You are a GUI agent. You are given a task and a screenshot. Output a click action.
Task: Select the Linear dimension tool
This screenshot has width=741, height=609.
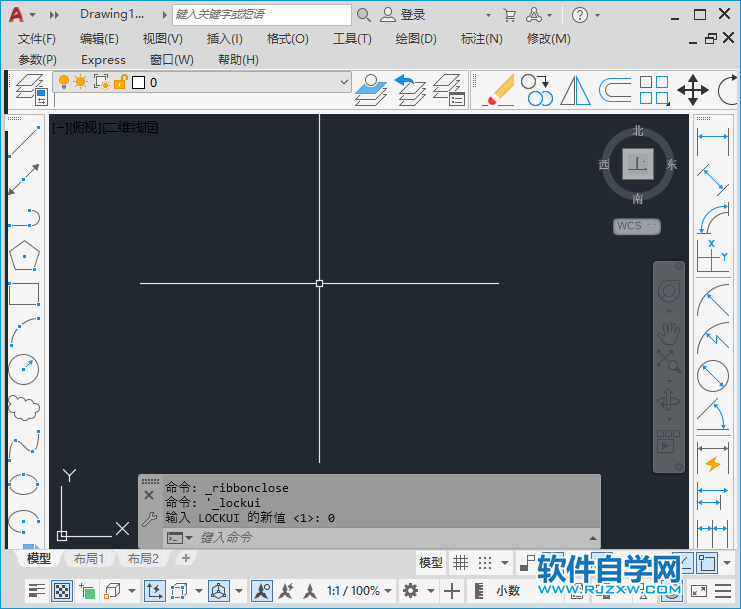713,142
